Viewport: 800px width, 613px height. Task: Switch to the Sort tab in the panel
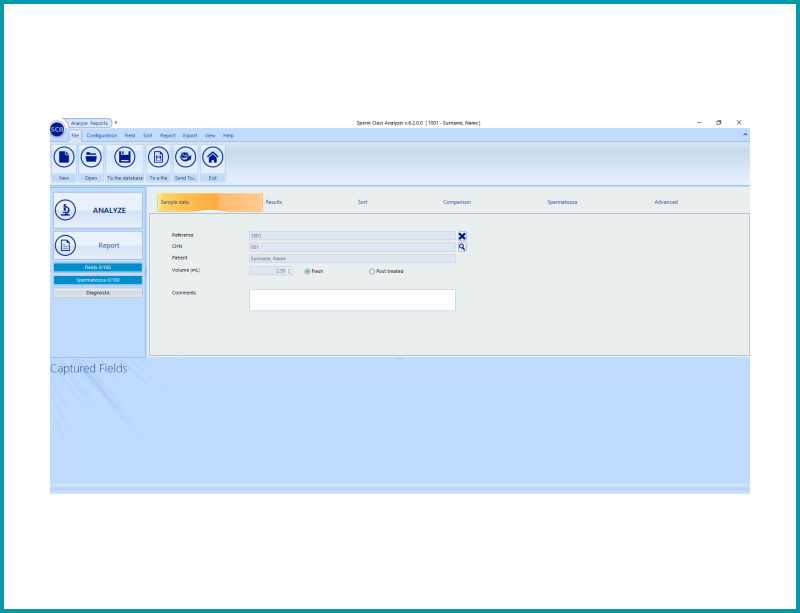pos(362,202)
